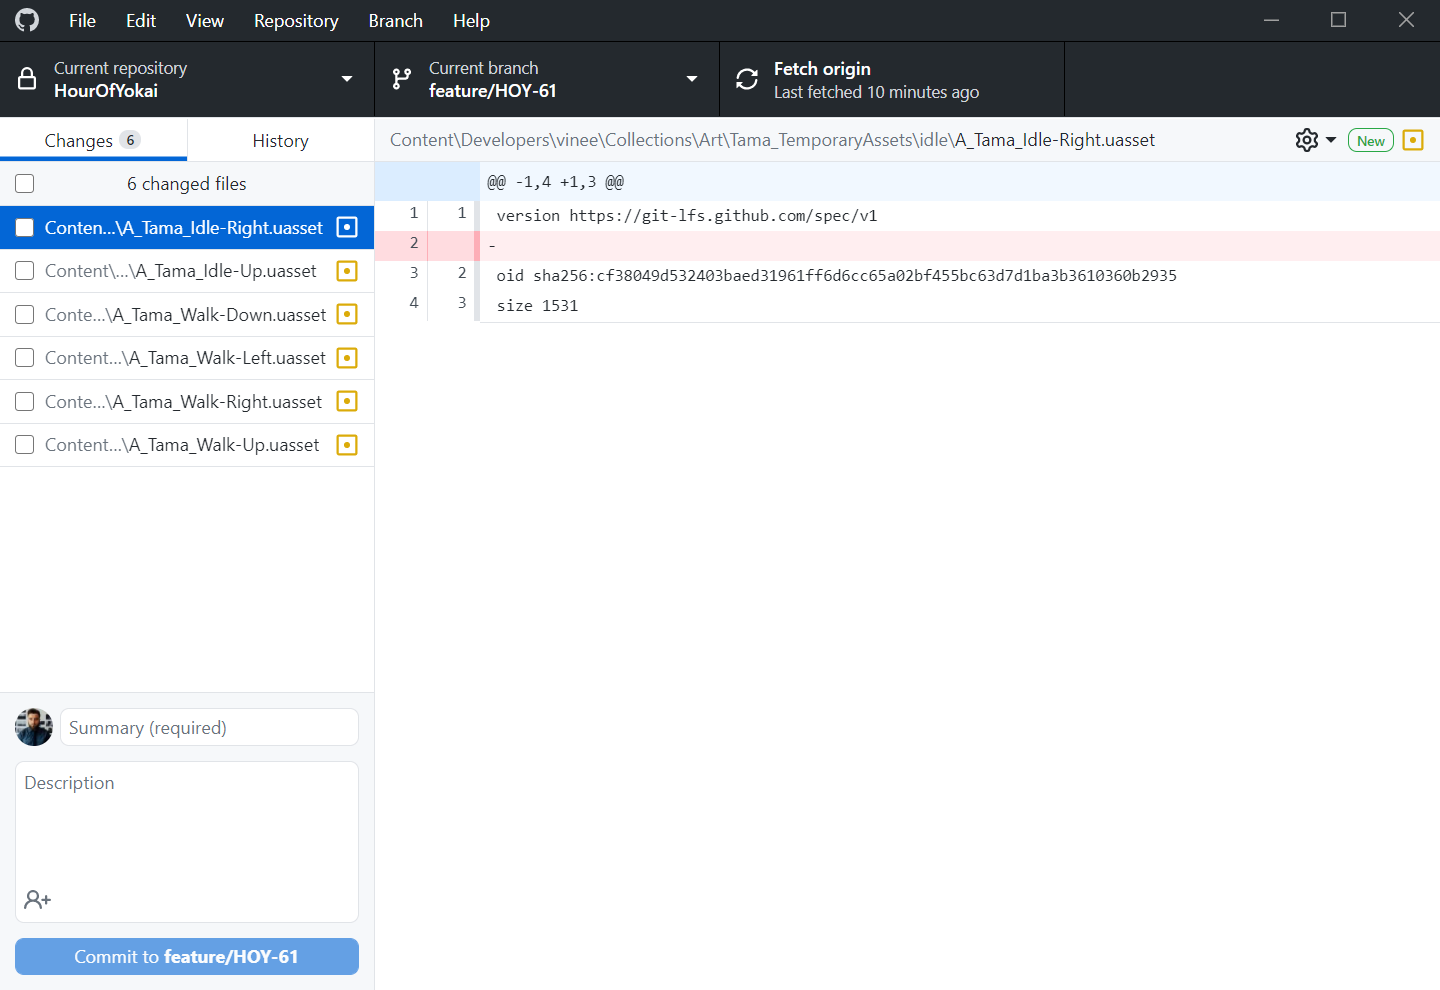Check the A_Tama_Walk-Down.uasset checkbox
The width and height of the screenshot is (1440, 990).
coord(25,315)
